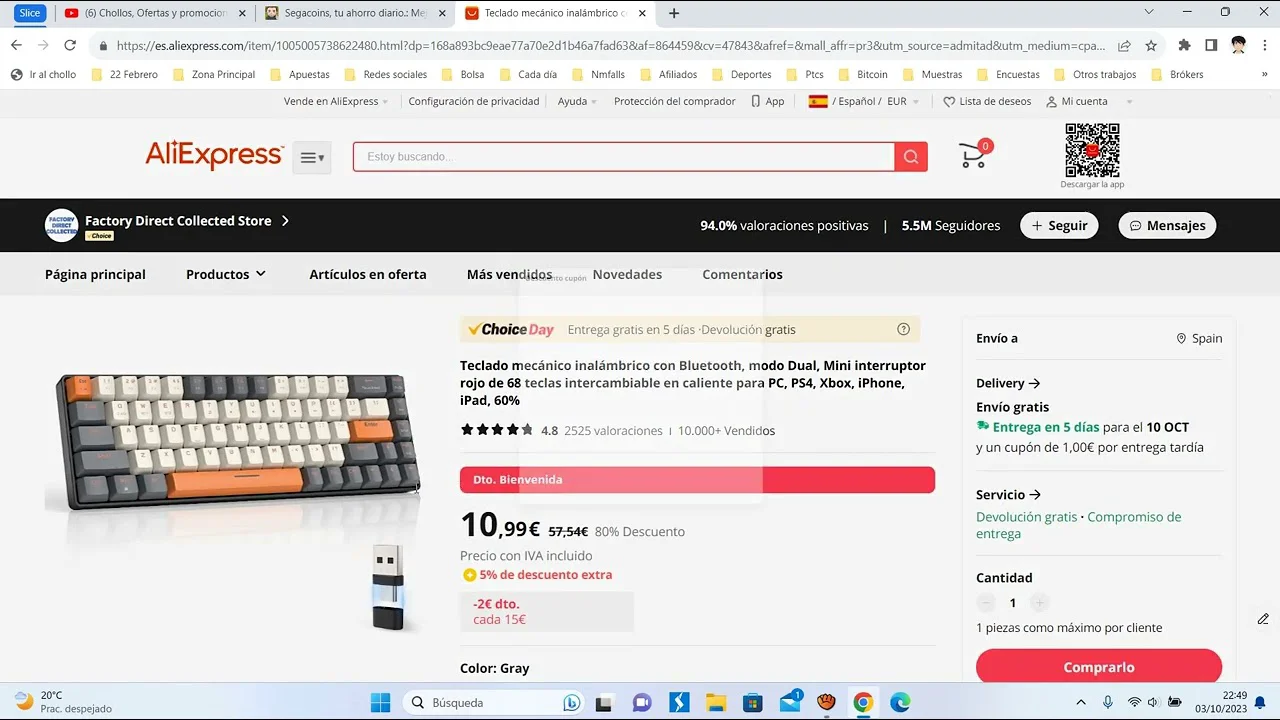This screenshot has height=720, width=1280.
Task: Open Lista de deseos link
Action: click(987, 101)
